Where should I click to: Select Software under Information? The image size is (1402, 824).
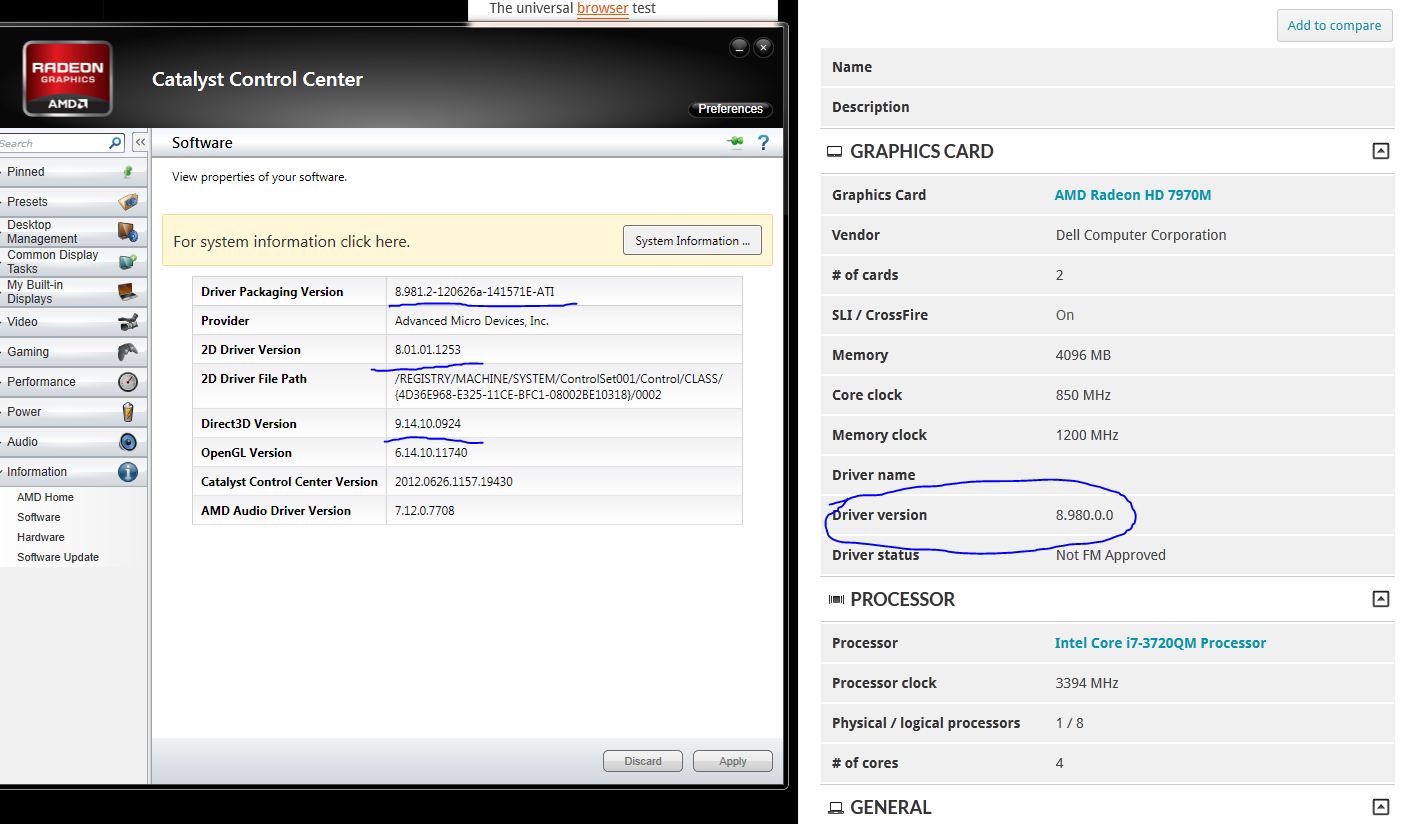point(39,517)
